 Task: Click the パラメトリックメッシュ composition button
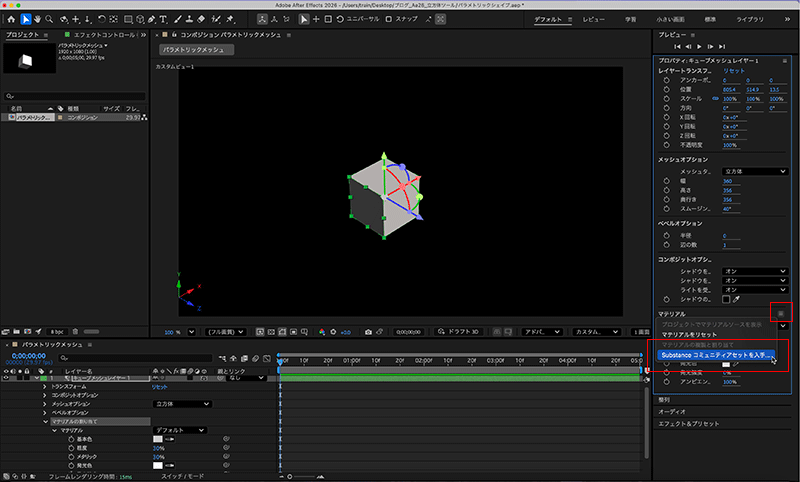click(x=197, y=49)
